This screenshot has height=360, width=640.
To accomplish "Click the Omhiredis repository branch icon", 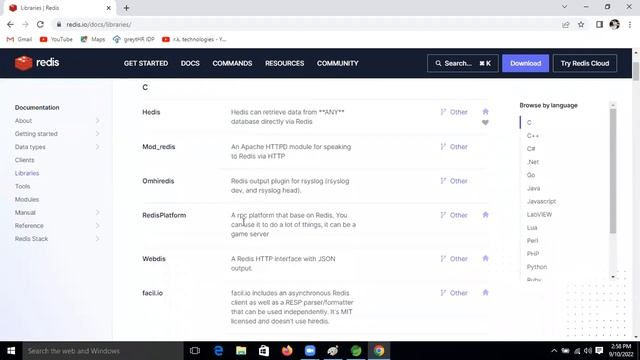I will [x=443, y=181].
